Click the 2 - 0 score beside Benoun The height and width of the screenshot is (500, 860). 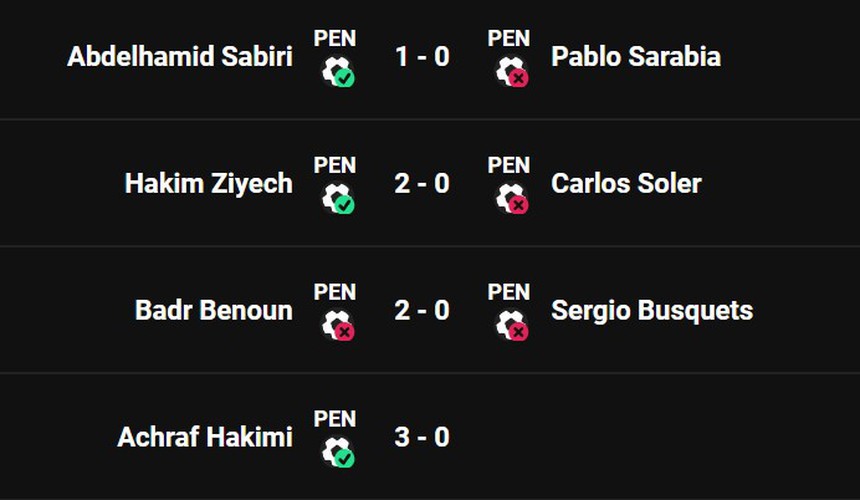[422, 311]
